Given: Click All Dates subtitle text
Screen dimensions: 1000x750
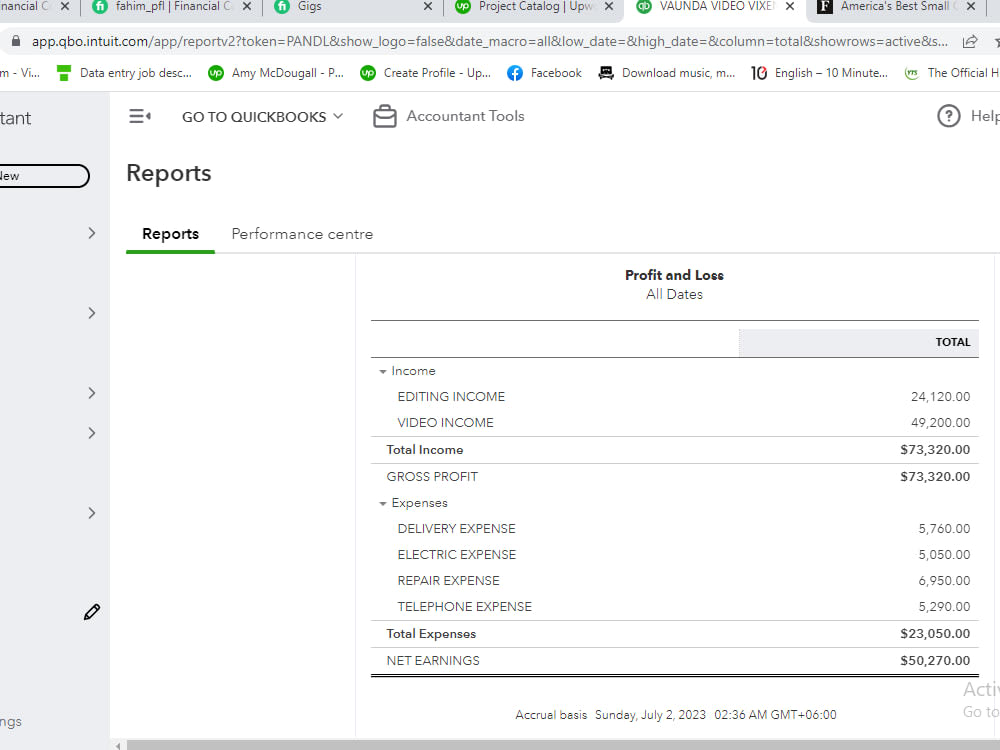Looking at the screenshot, I should [674, 295].
